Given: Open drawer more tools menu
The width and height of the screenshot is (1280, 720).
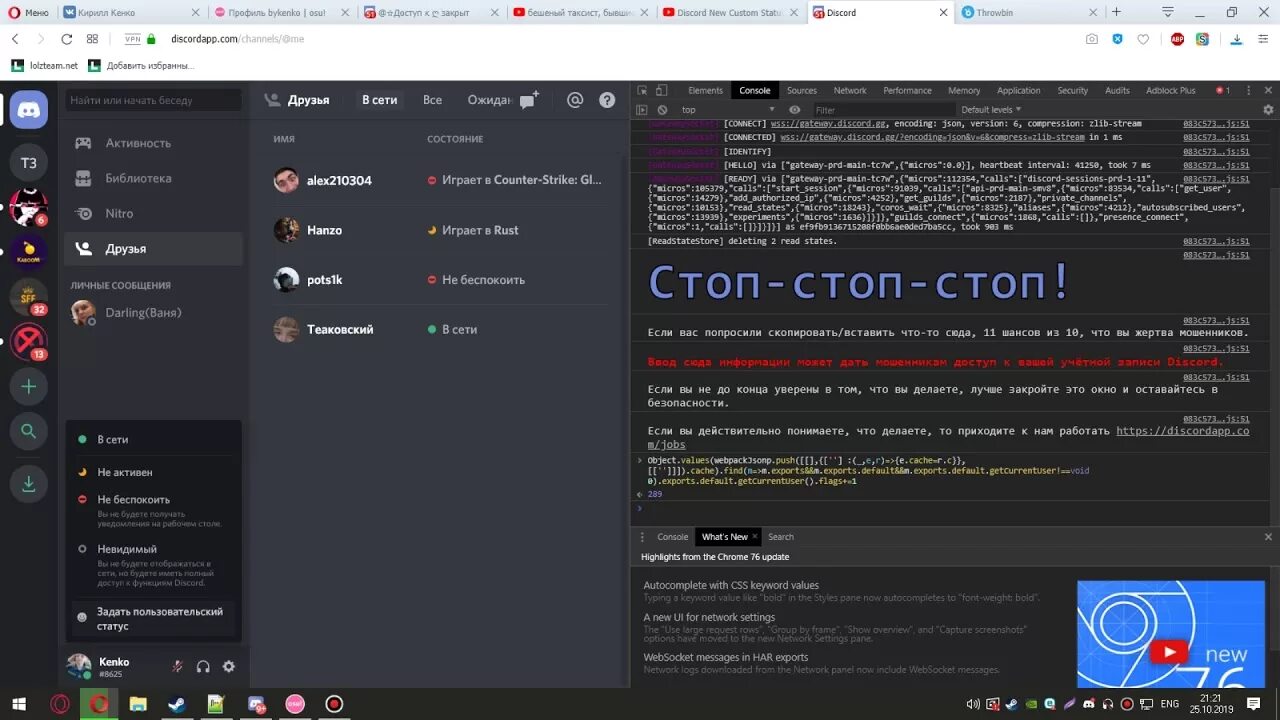Looking at the screenshot, I should coord(642,537).
